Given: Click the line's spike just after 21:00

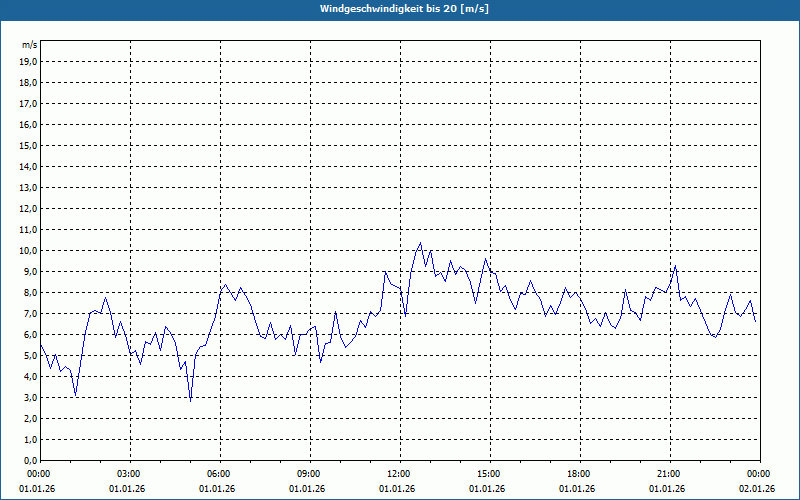Looking at the screenshot, I should pos(676,266).
